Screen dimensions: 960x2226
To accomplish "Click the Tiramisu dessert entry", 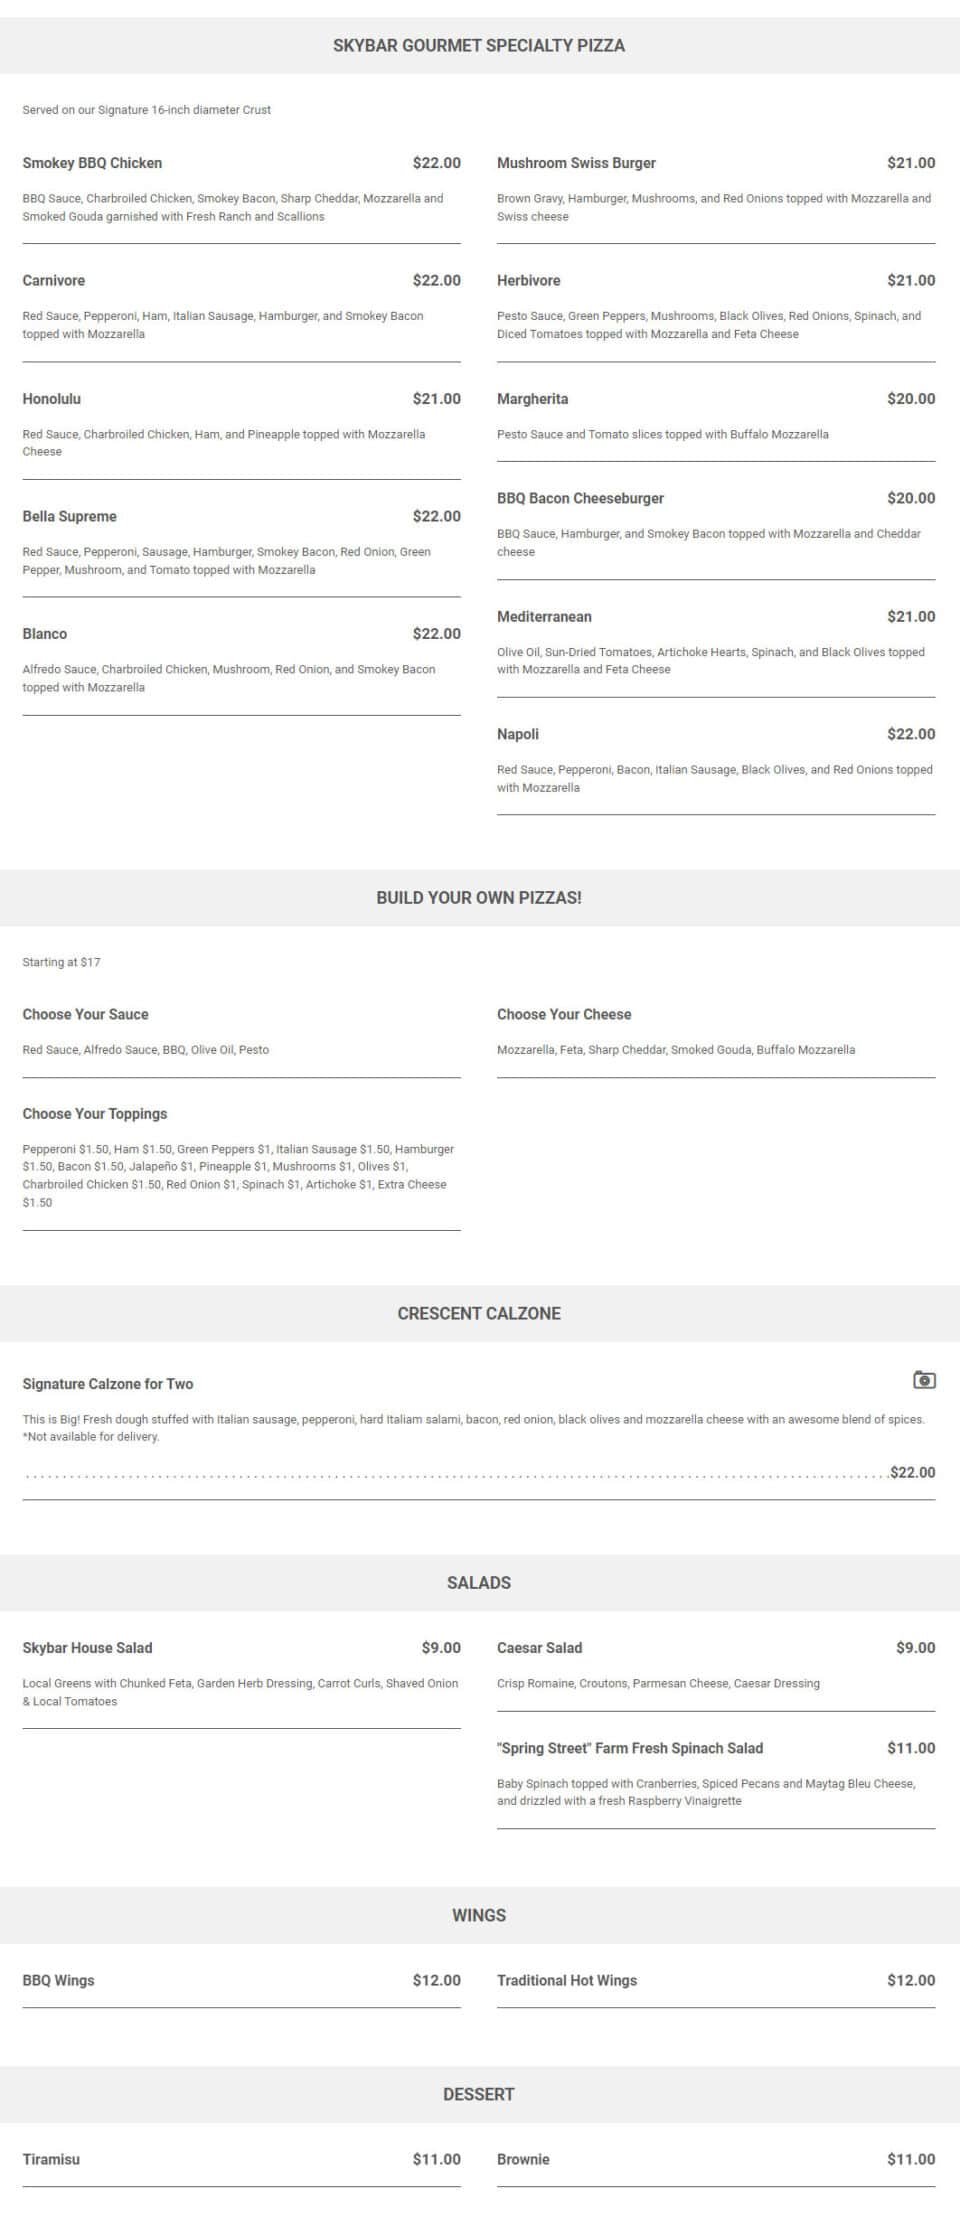I will (51, 2159).
